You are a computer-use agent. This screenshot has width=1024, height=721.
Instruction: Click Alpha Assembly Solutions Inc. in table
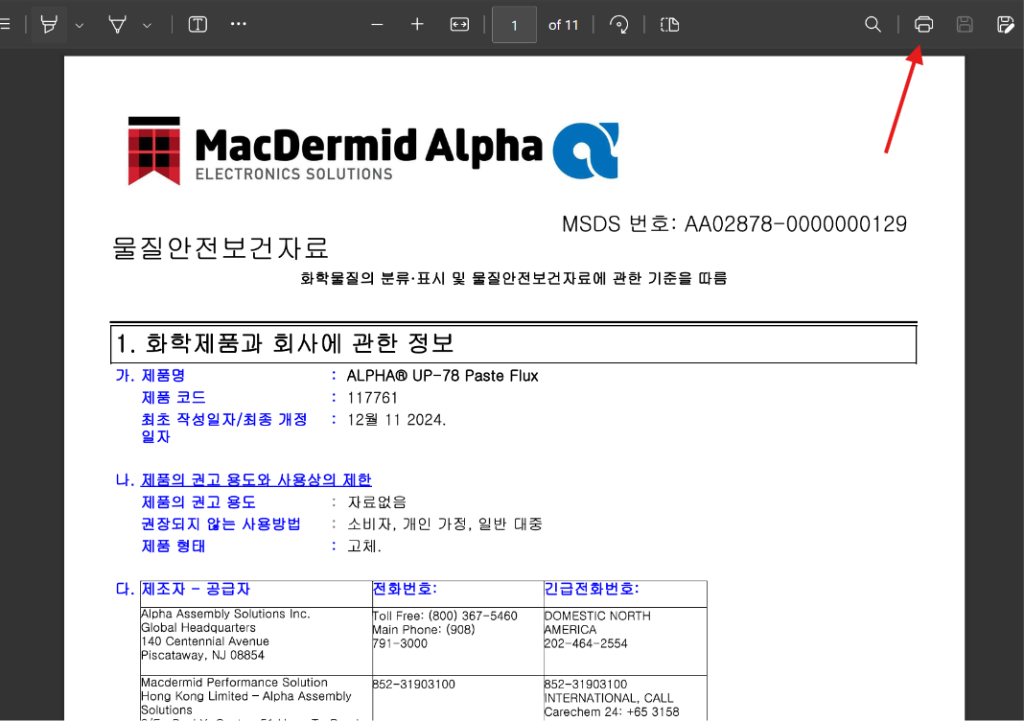[x=225, y=614]
